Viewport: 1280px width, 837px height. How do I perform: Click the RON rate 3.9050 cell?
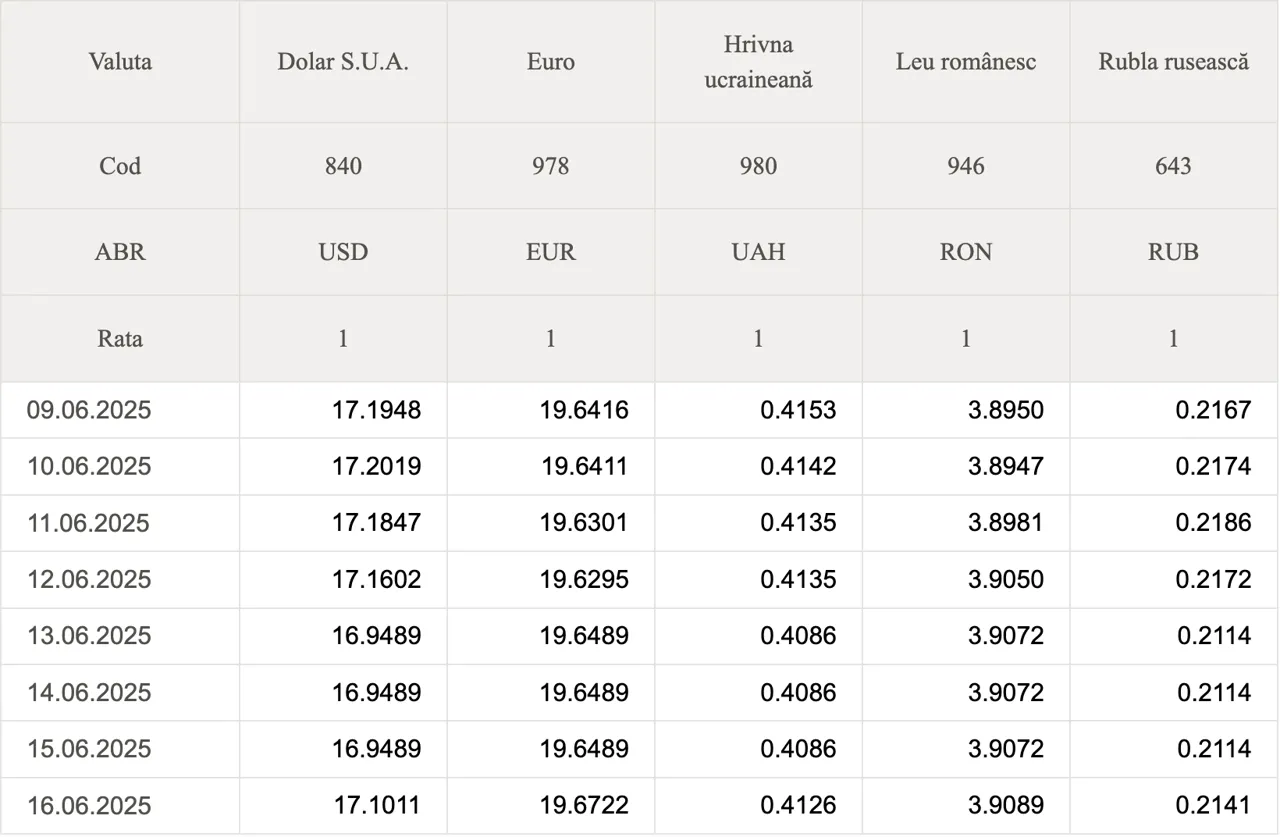(x=966, y=580)
